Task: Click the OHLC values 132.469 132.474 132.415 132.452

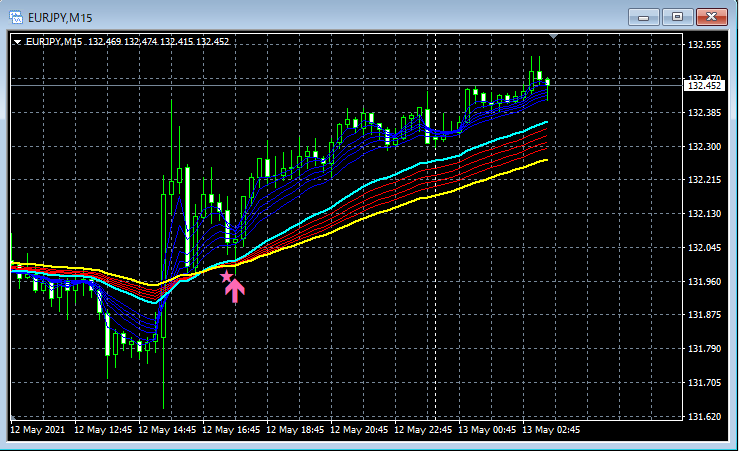Action: click(x=159, y=42)
